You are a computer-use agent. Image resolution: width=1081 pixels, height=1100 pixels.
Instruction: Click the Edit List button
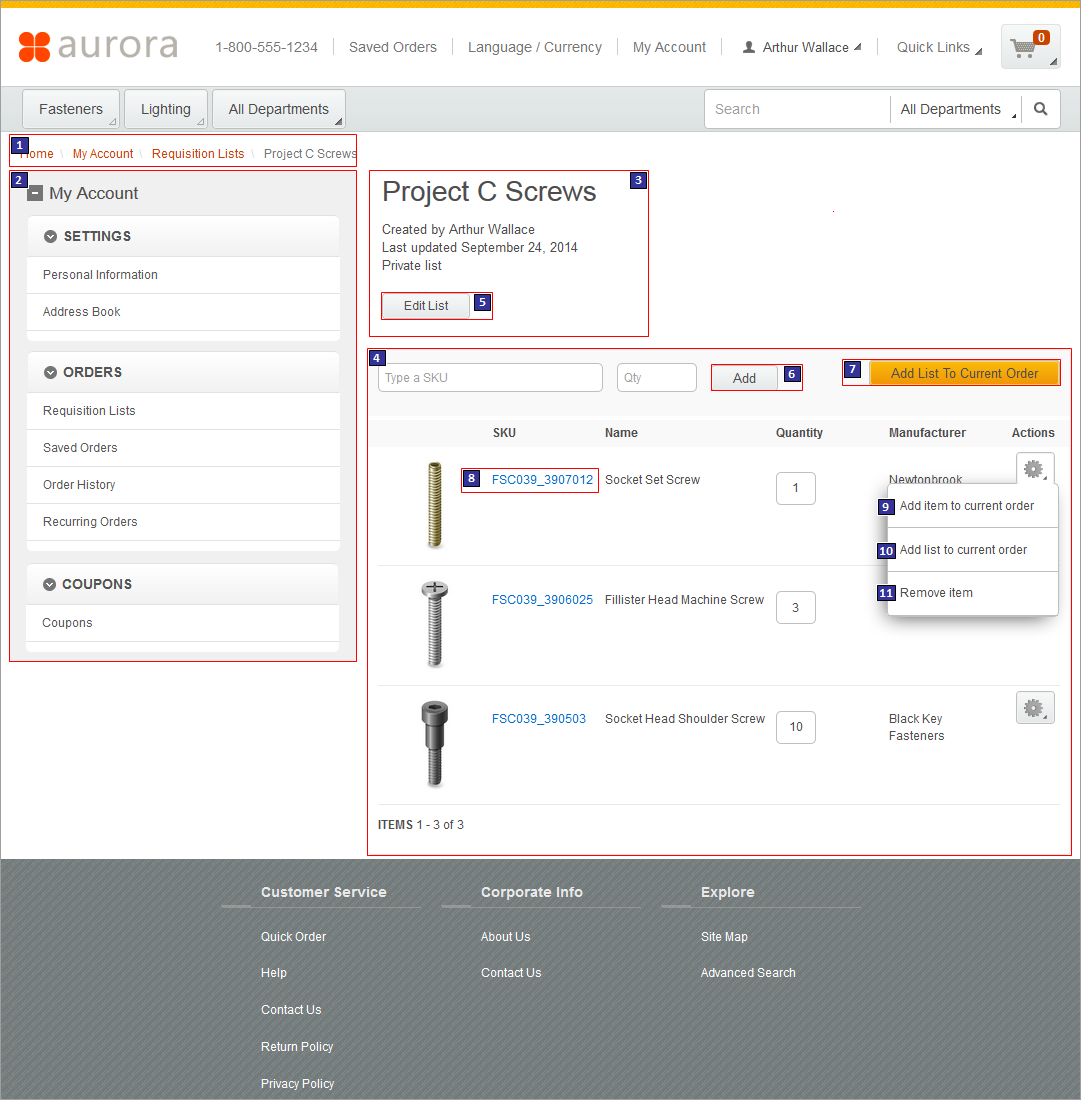[426, 306]
